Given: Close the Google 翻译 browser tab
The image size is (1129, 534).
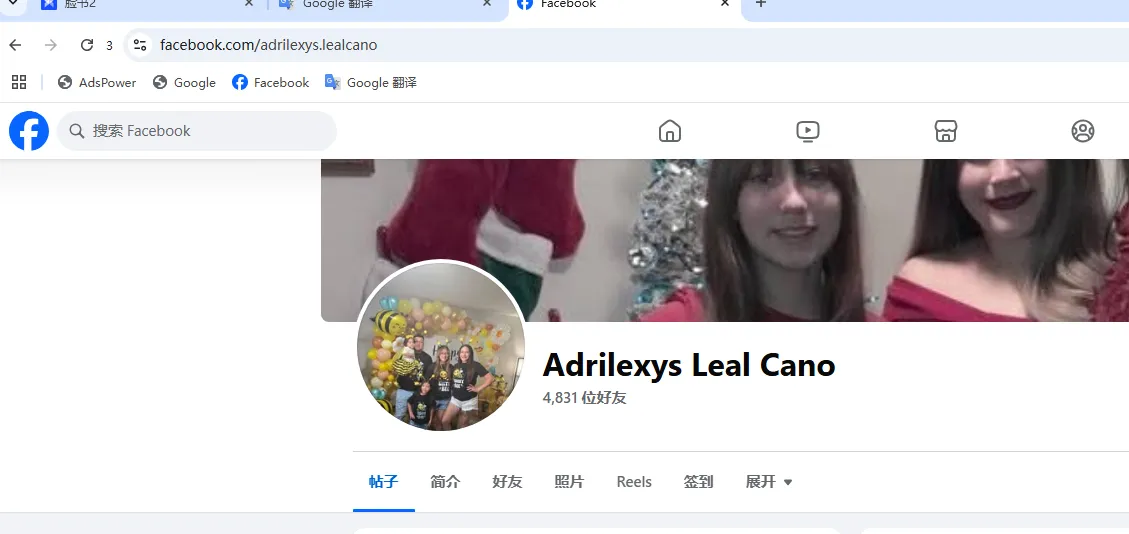Looking at the screenshot, I should point(487,4).
